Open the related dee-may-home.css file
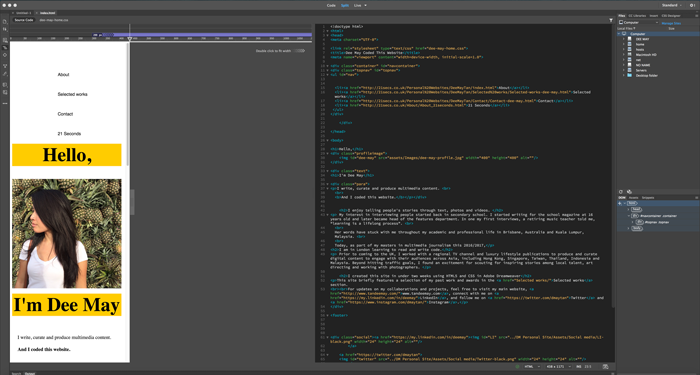 tap(54, 20)
